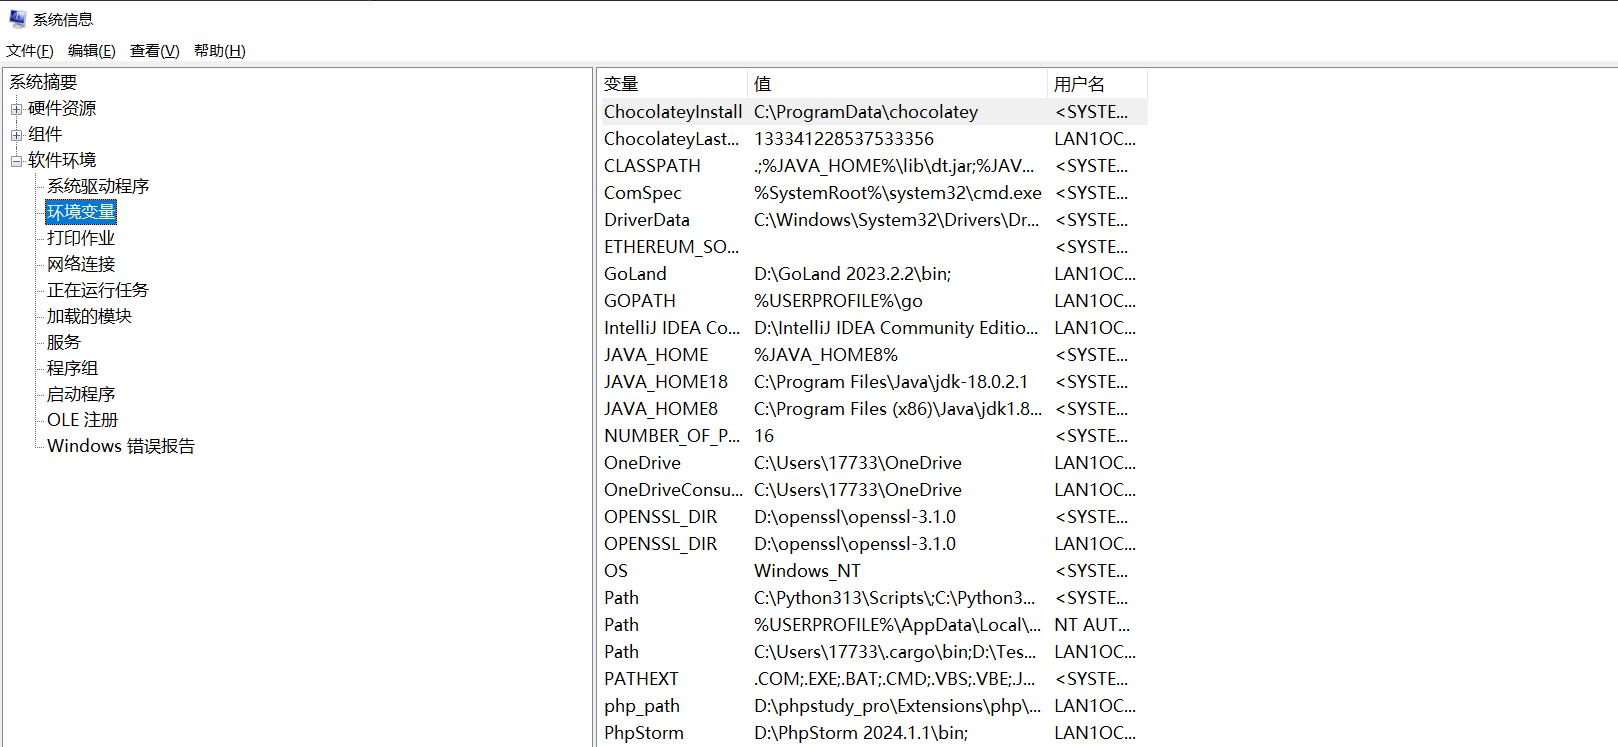Click the System Information app icon

pos(17,18)
